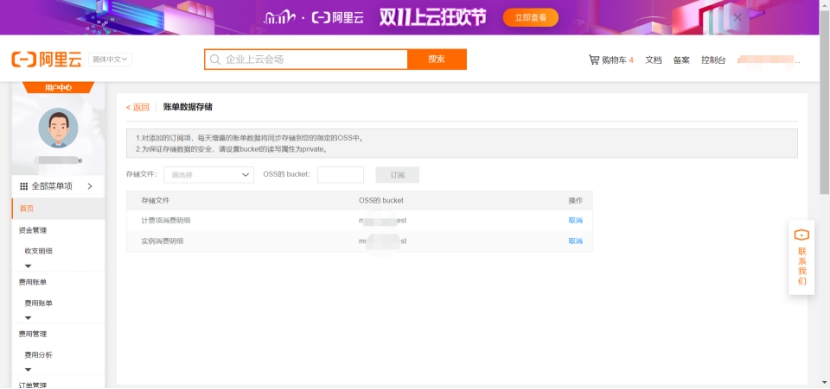Open 费用分析 in the sidebar
The height and width of the screenshot is (389, 830).
[39, 355]
